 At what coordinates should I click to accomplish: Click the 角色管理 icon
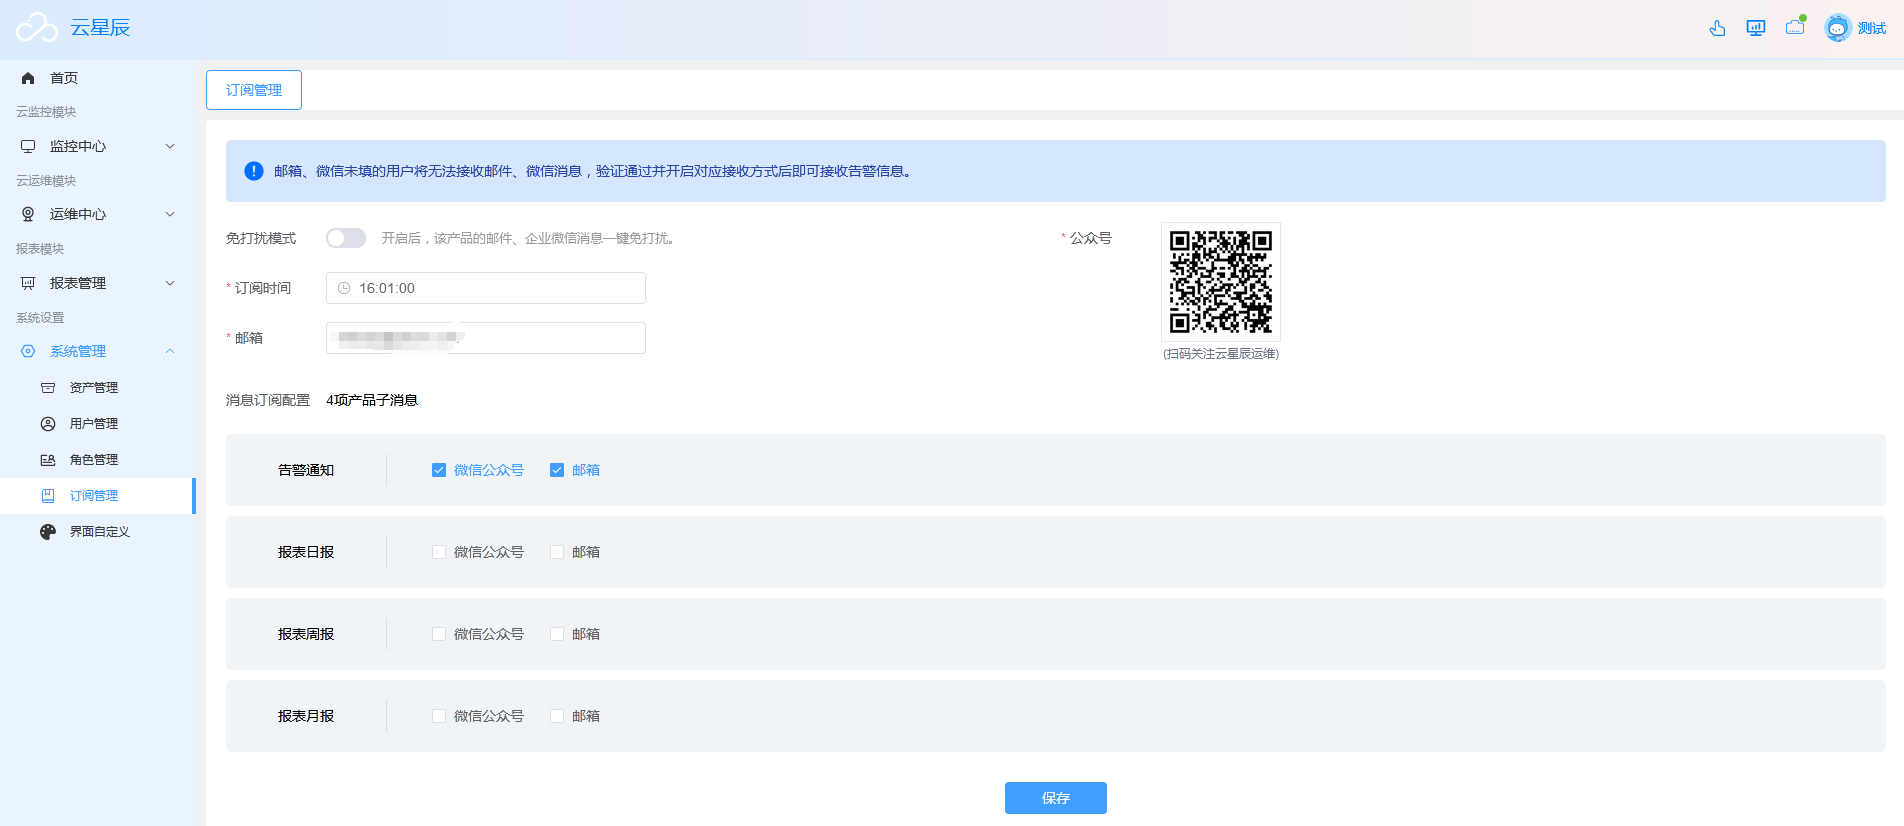(48, 460)
